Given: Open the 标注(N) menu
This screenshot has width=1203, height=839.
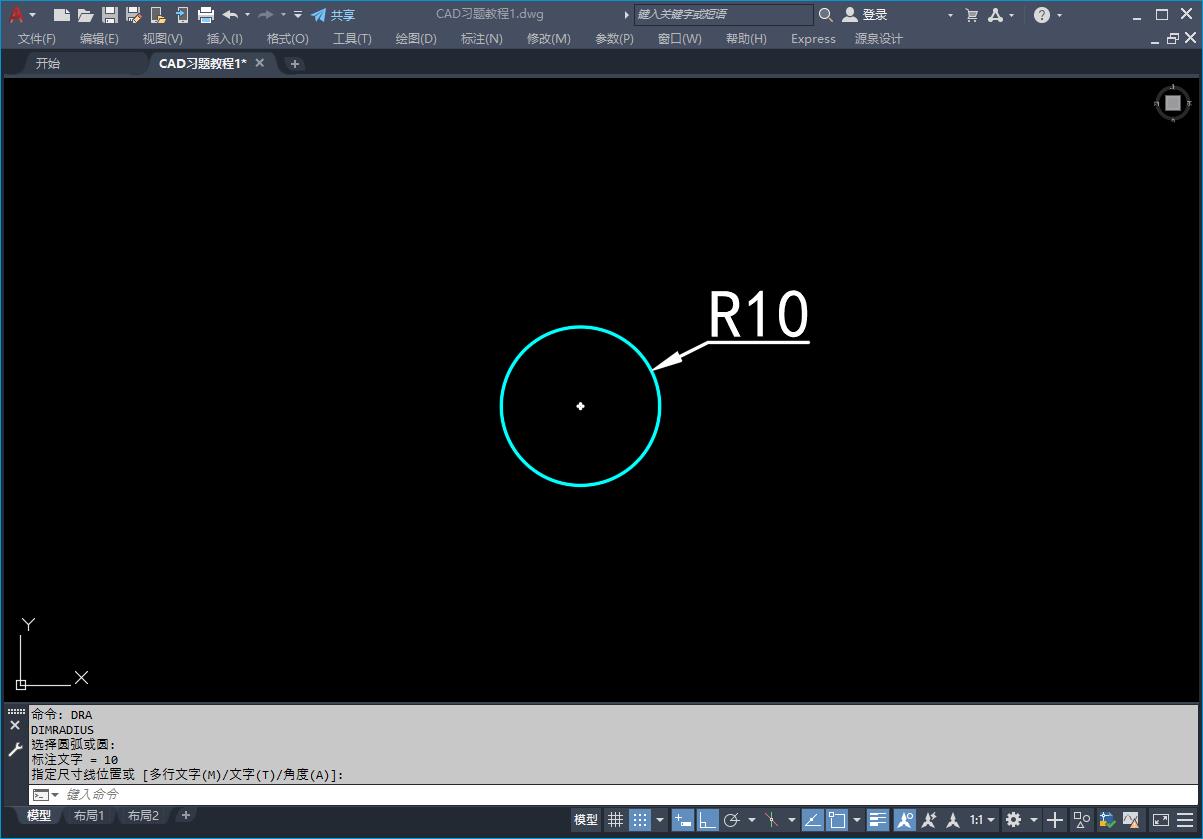Looking at the screenshot, I should click(482, 39).
